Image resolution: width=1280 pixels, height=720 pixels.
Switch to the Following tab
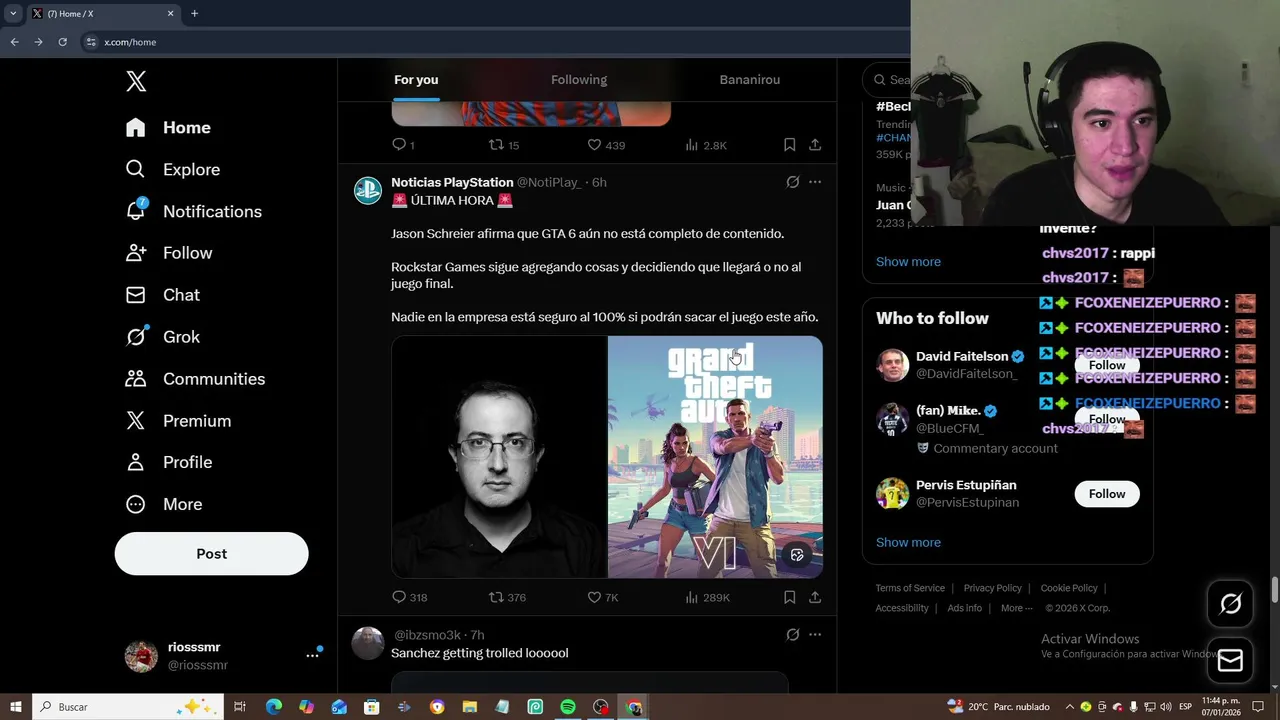(x=579, y=80)
